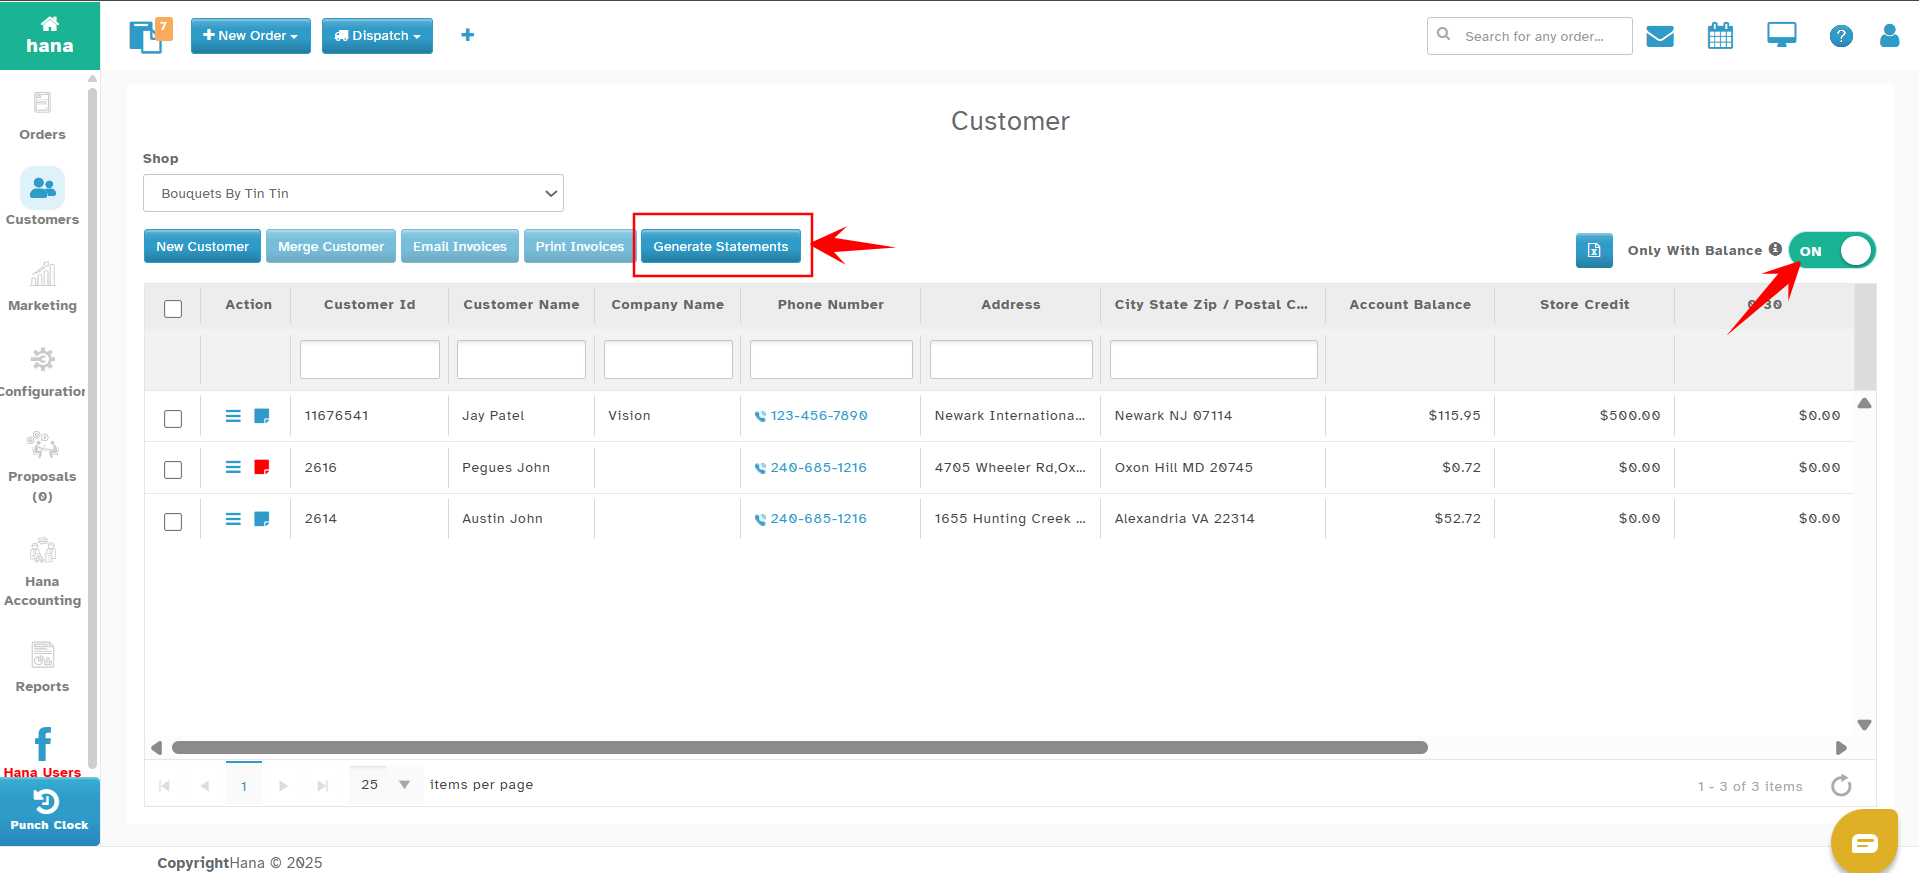
Task: Open action menu for customer 11676541
Action: [233, 416]
